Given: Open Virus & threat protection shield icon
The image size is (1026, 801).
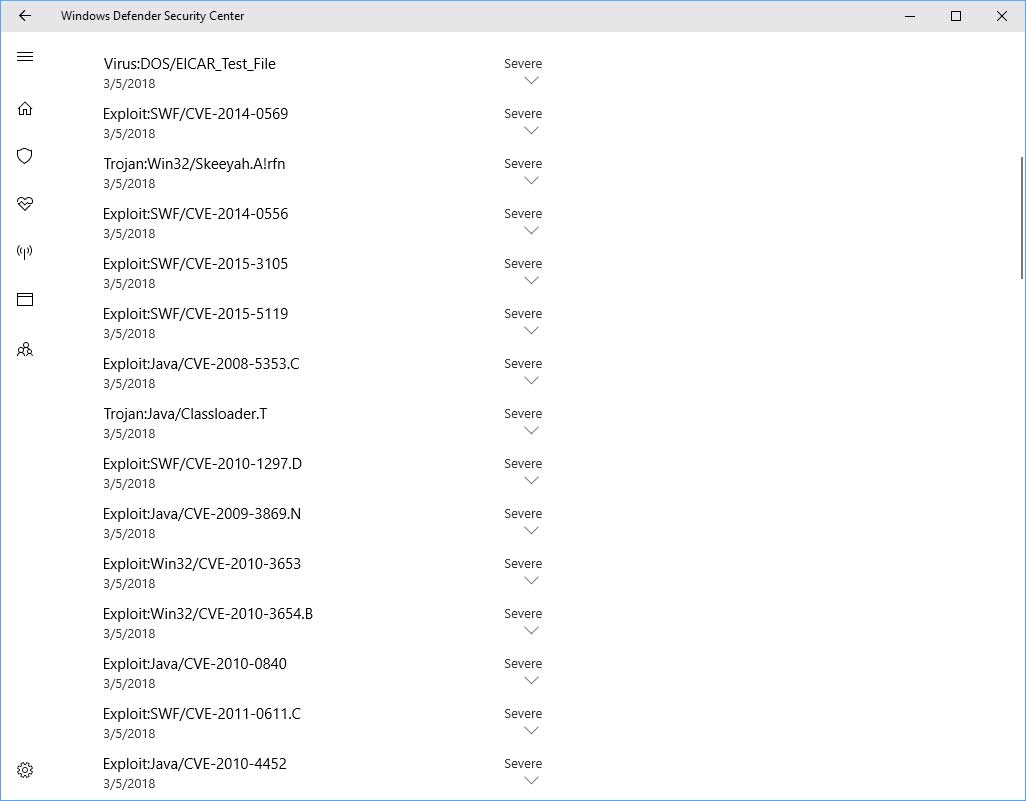Looking at the screenshot, I should pos(25,156).
